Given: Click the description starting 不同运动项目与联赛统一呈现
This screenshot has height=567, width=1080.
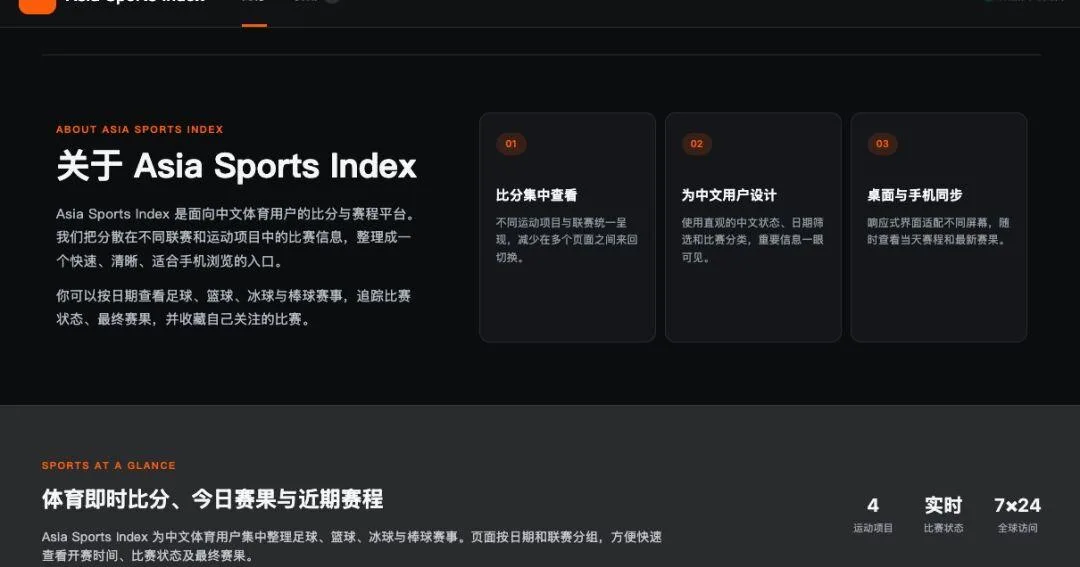Looking at the screenshot, I should [x=567, y=240].
